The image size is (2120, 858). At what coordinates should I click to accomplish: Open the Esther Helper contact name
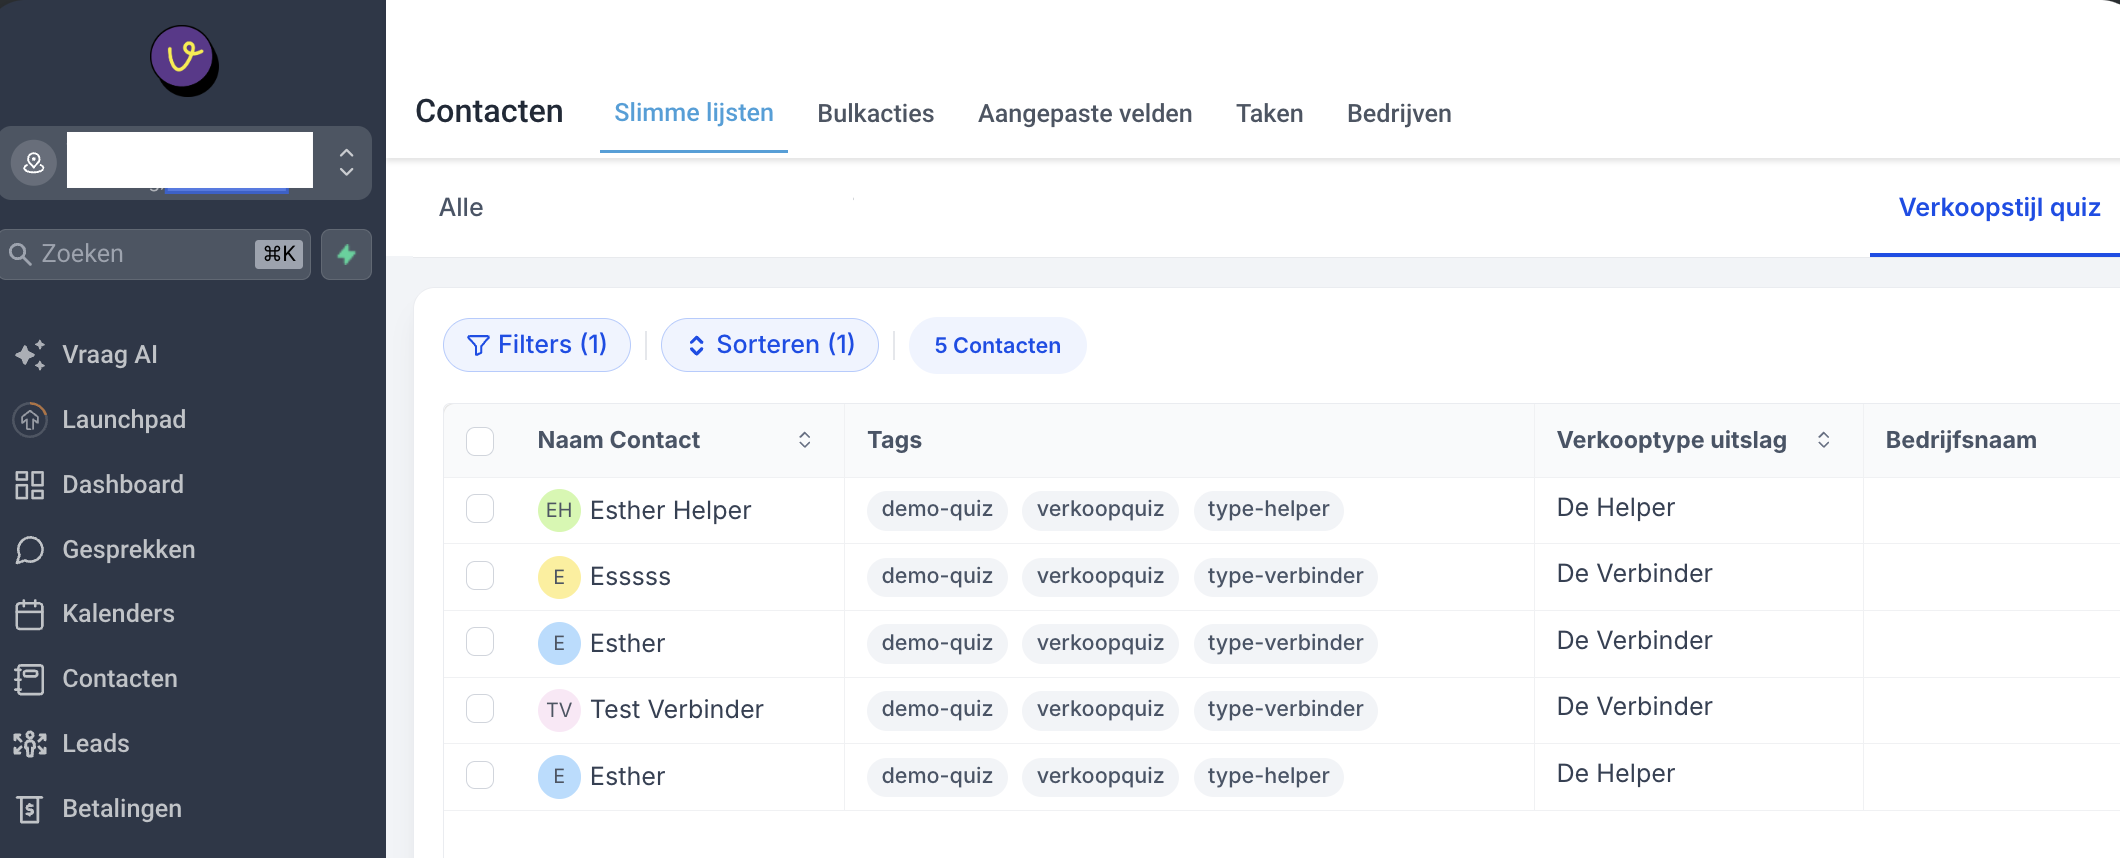[670, 510]
